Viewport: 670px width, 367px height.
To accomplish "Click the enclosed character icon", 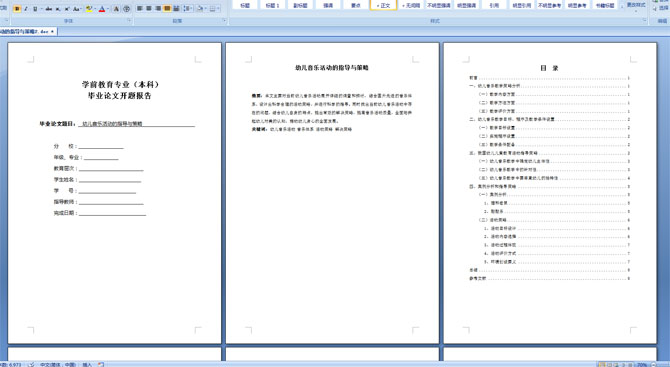I will [x=126, y=9].
